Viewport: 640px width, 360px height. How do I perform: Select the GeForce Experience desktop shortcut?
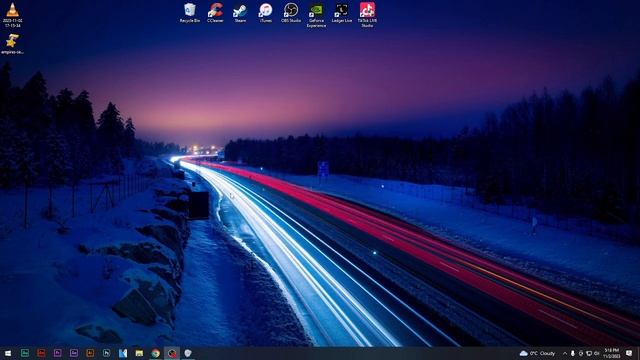pyautogui.click(x=316, y=16)
